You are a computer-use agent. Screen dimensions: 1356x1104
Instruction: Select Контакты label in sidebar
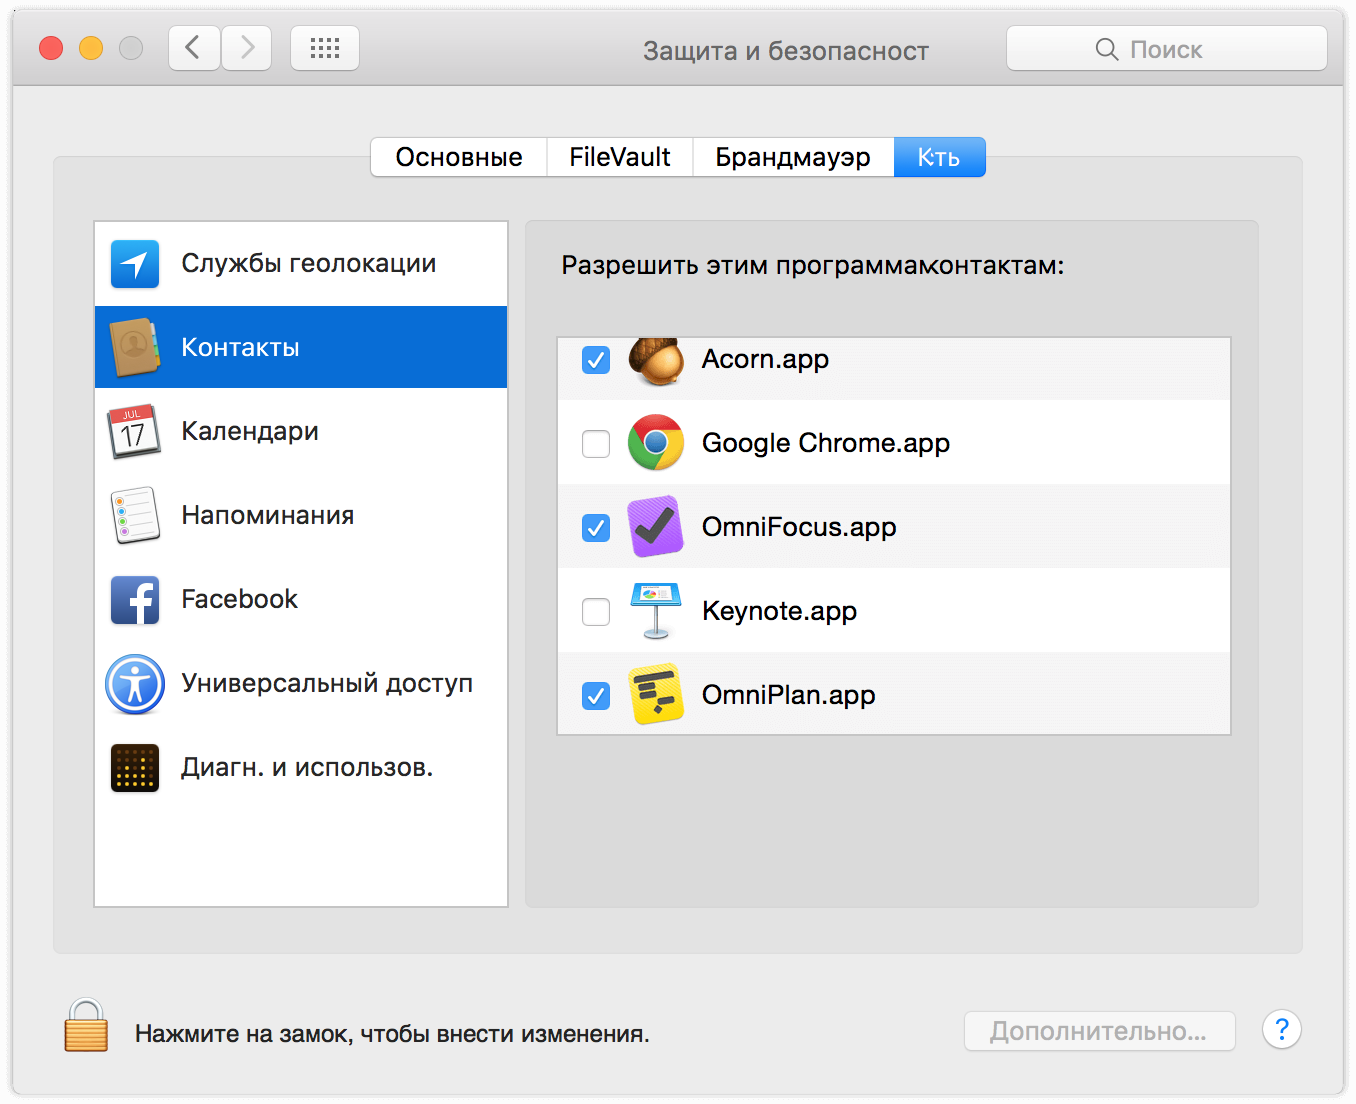tap(241, 347)
